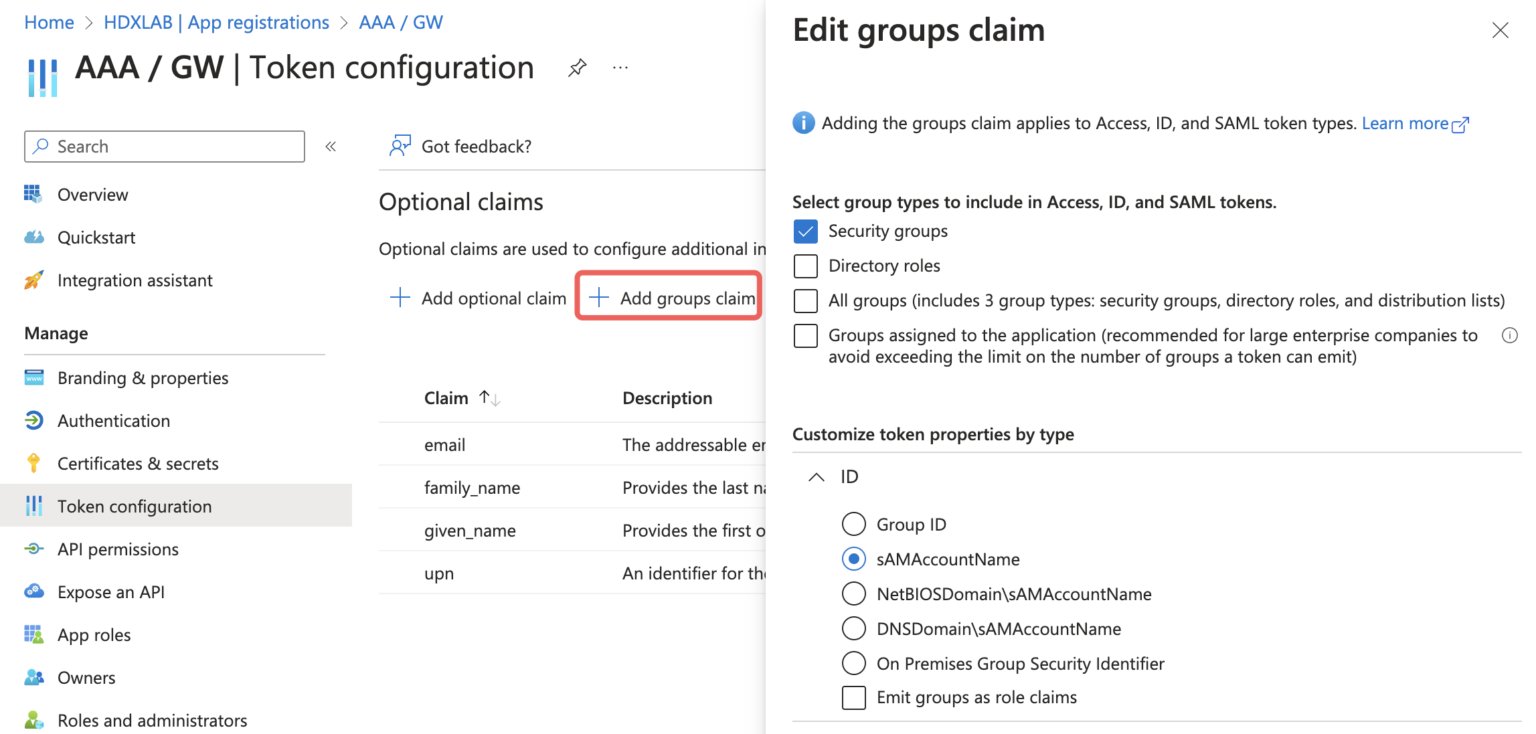Check the All groups option
This screenshot has width=1536, height=734.
pos(805,300)
